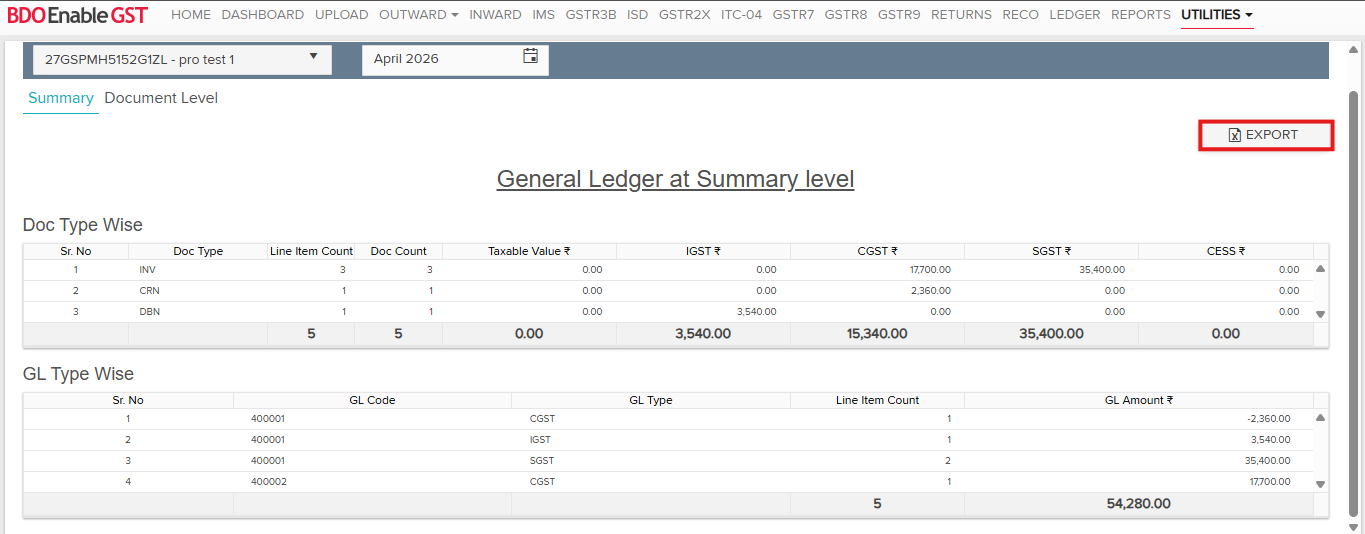
Task: Click the GL Amount ₹ column header
Action: 1138,400
